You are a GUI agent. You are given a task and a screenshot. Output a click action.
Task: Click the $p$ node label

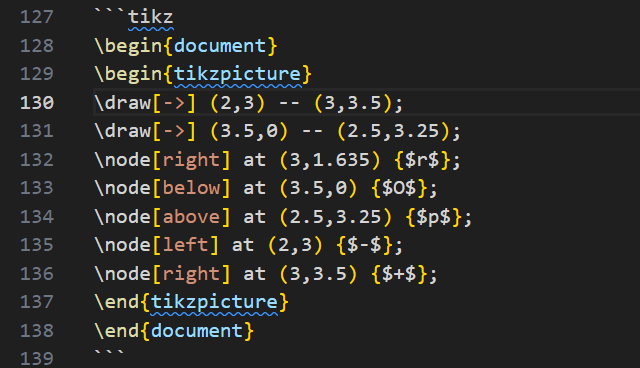click(433, 217)
